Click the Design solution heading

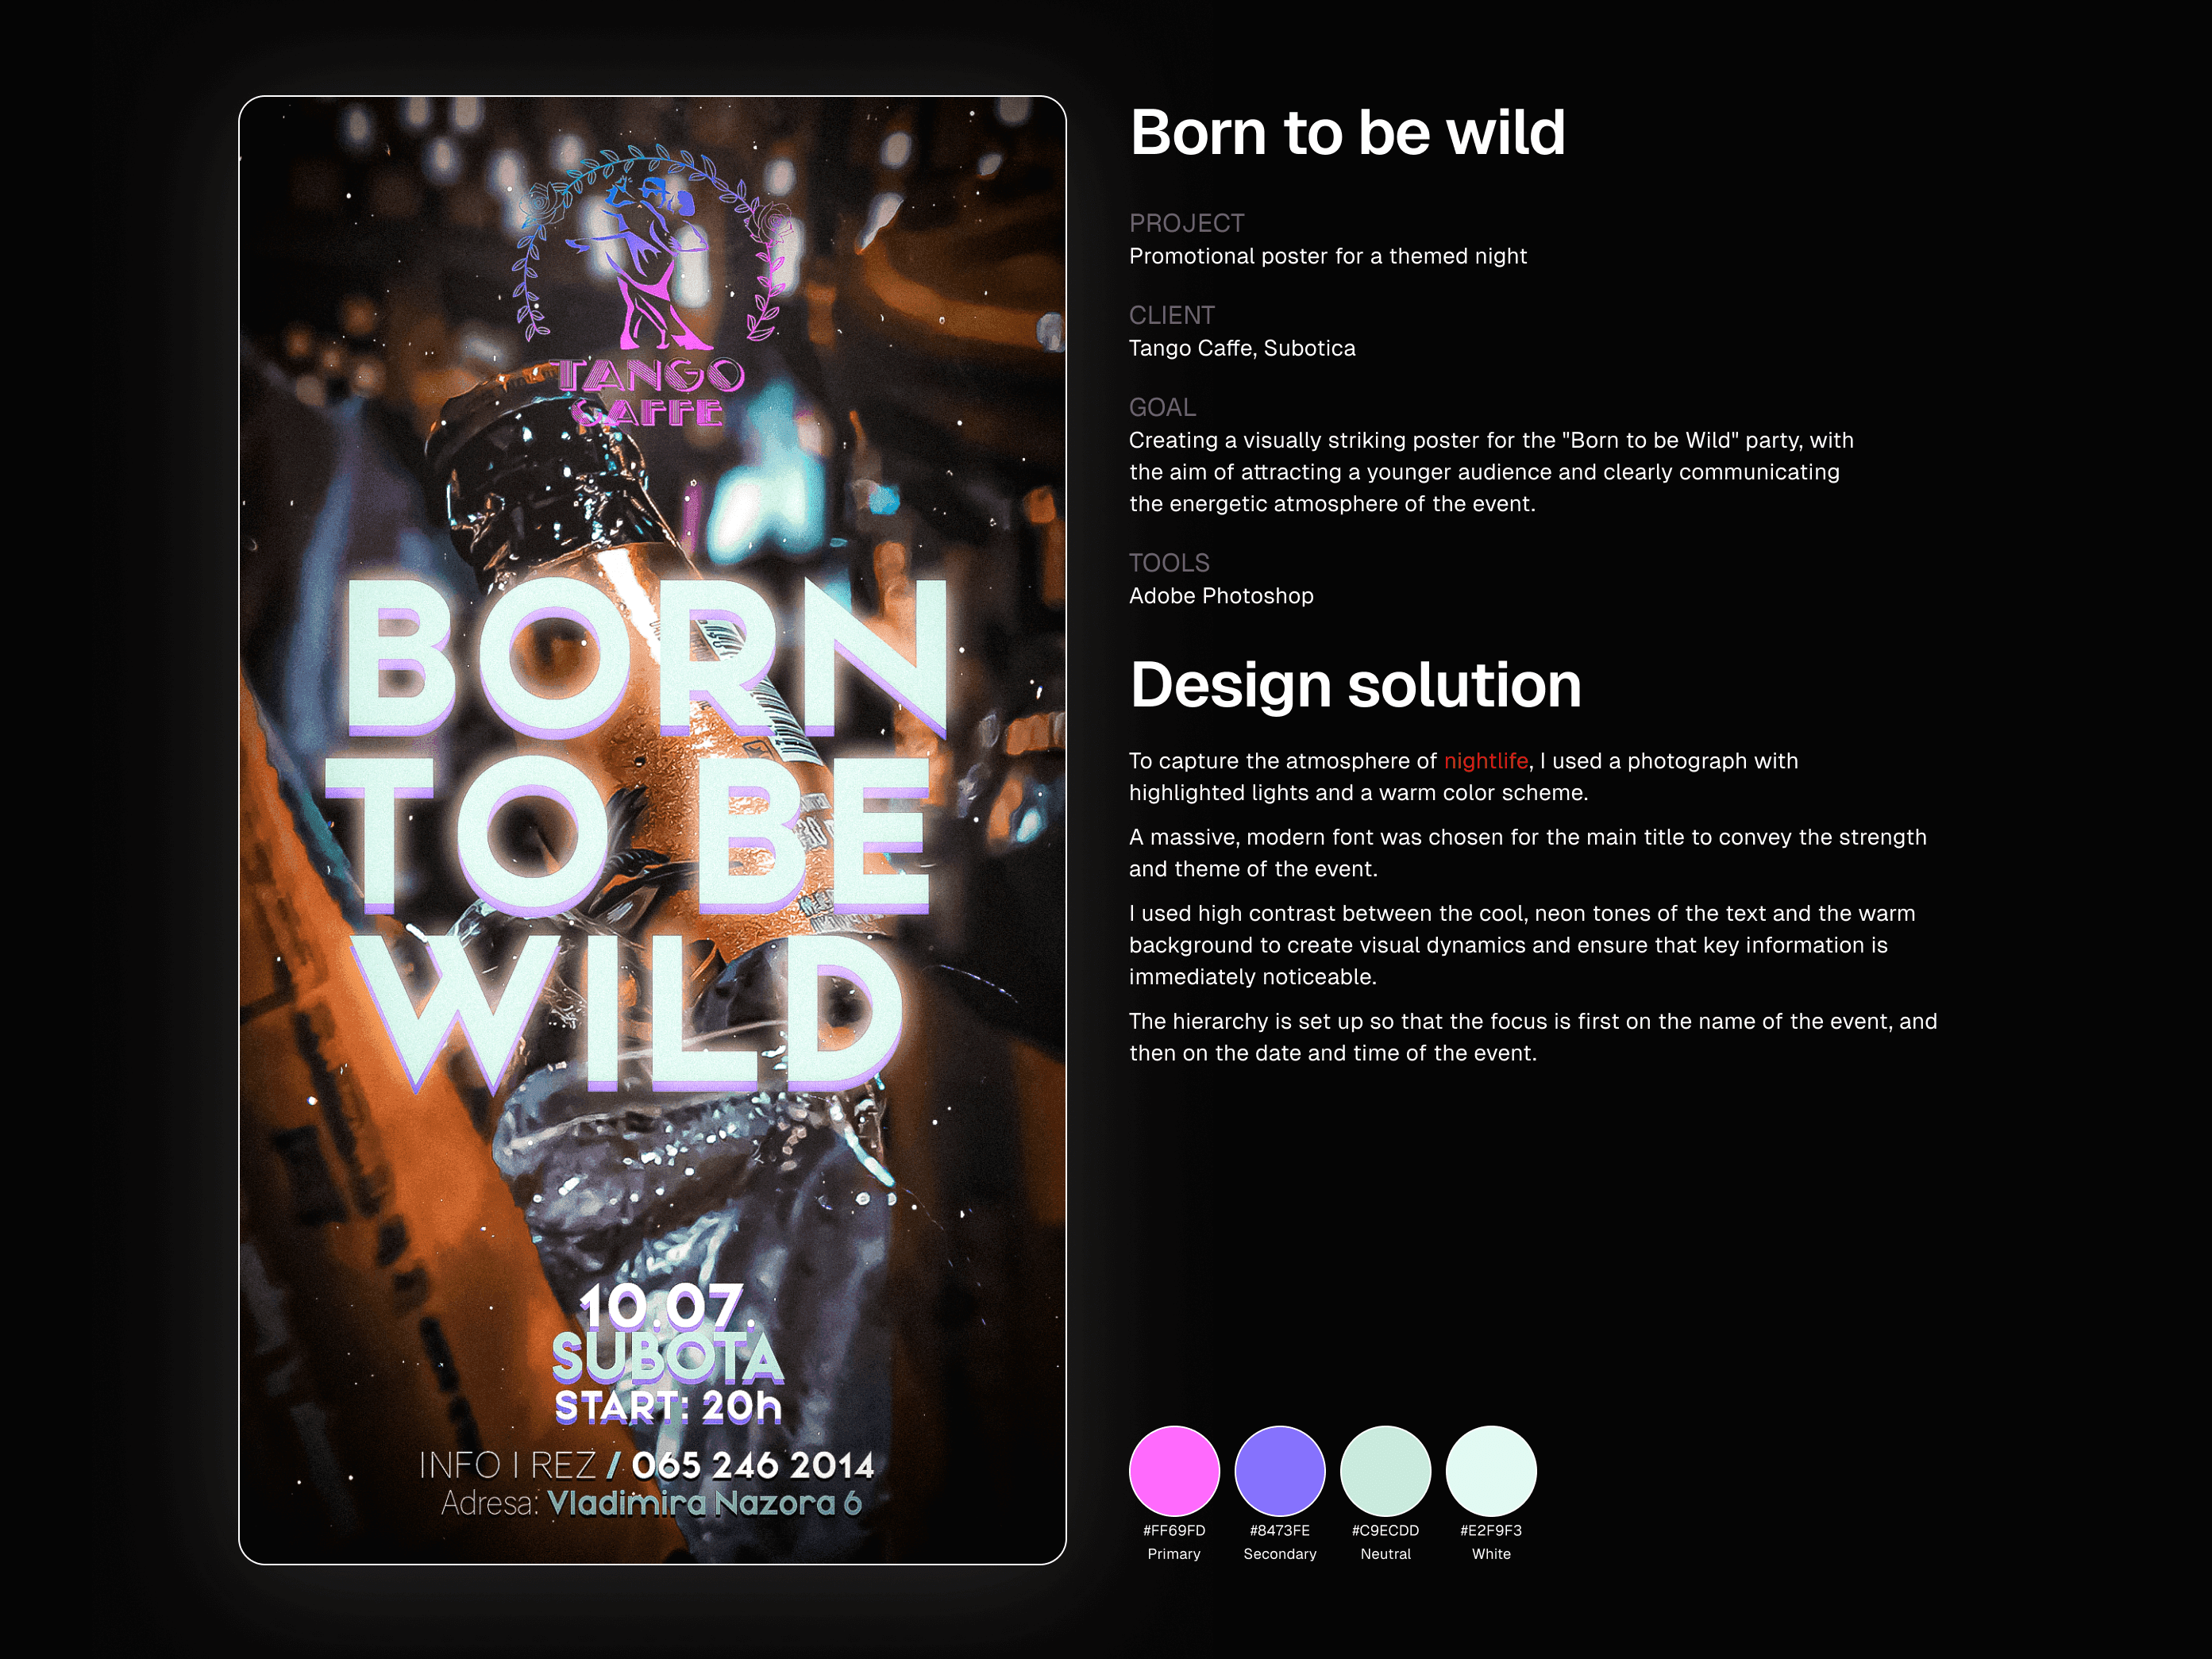tap(1355, 686)
